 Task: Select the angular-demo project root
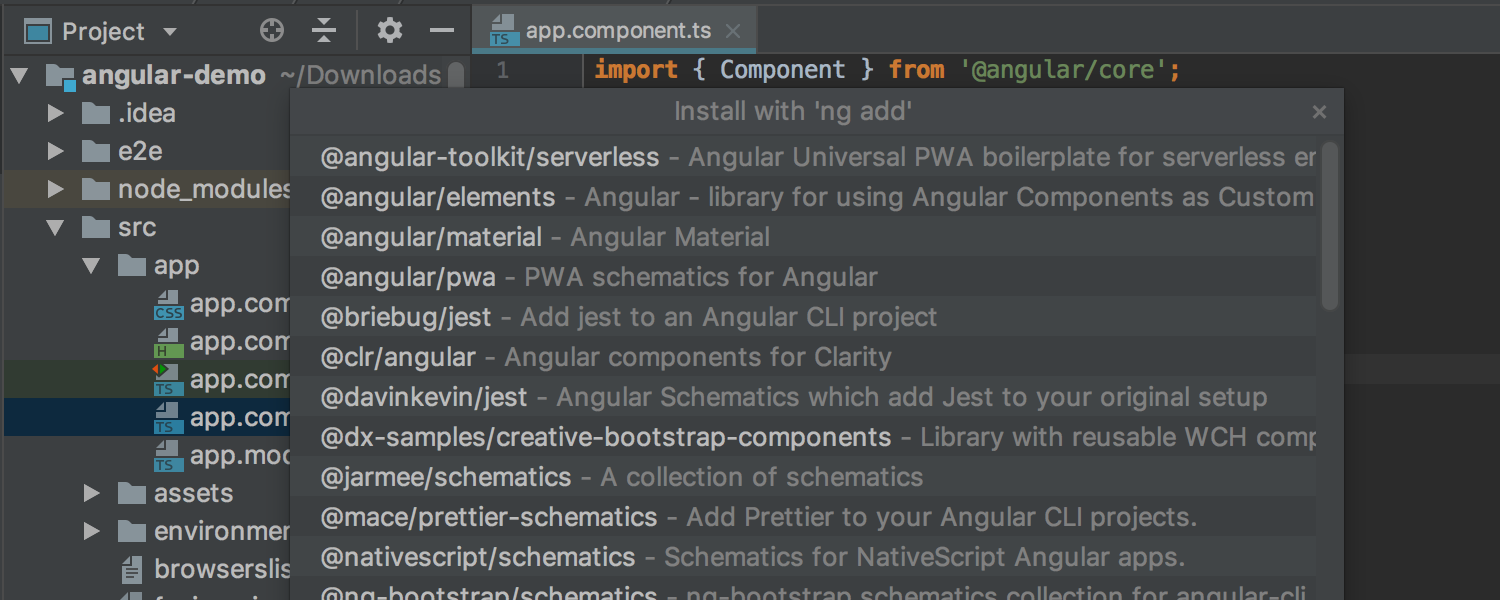click(174, 75)
